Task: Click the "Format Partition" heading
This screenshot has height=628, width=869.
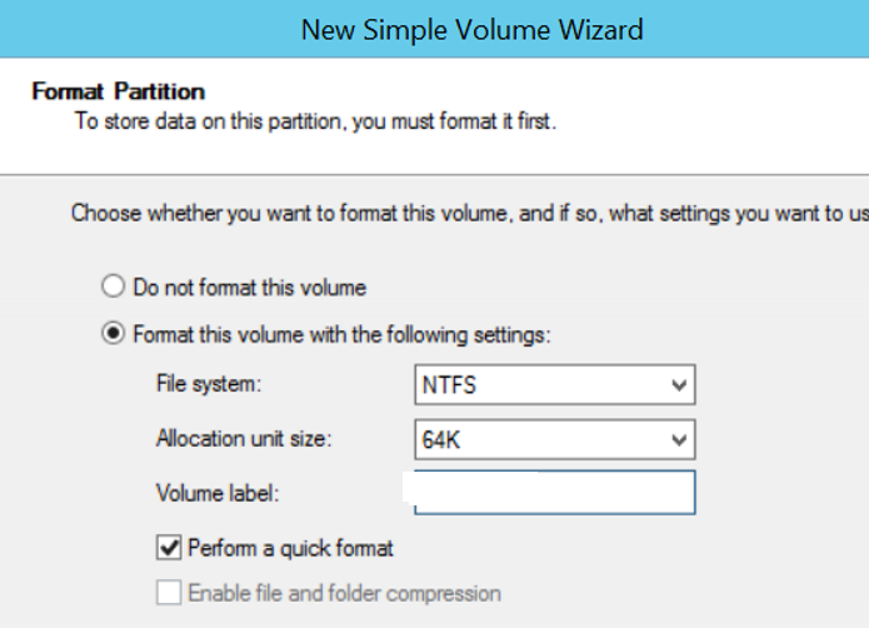Action: [119, 91]
